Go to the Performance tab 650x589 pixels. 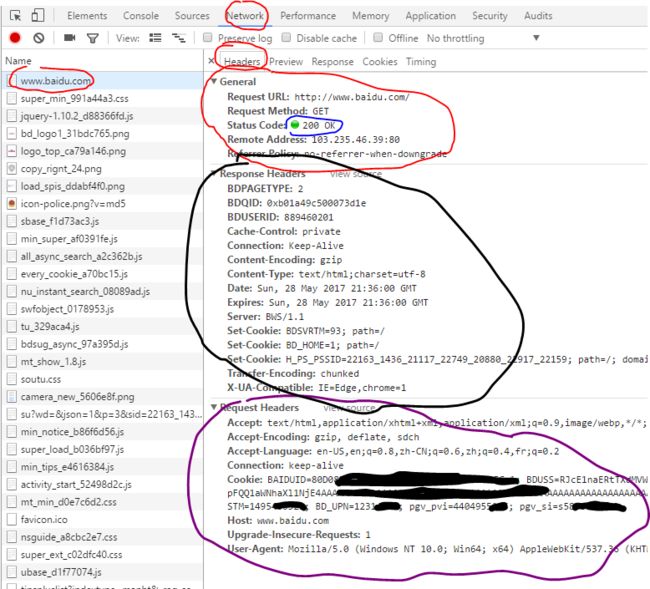[308, 16]
